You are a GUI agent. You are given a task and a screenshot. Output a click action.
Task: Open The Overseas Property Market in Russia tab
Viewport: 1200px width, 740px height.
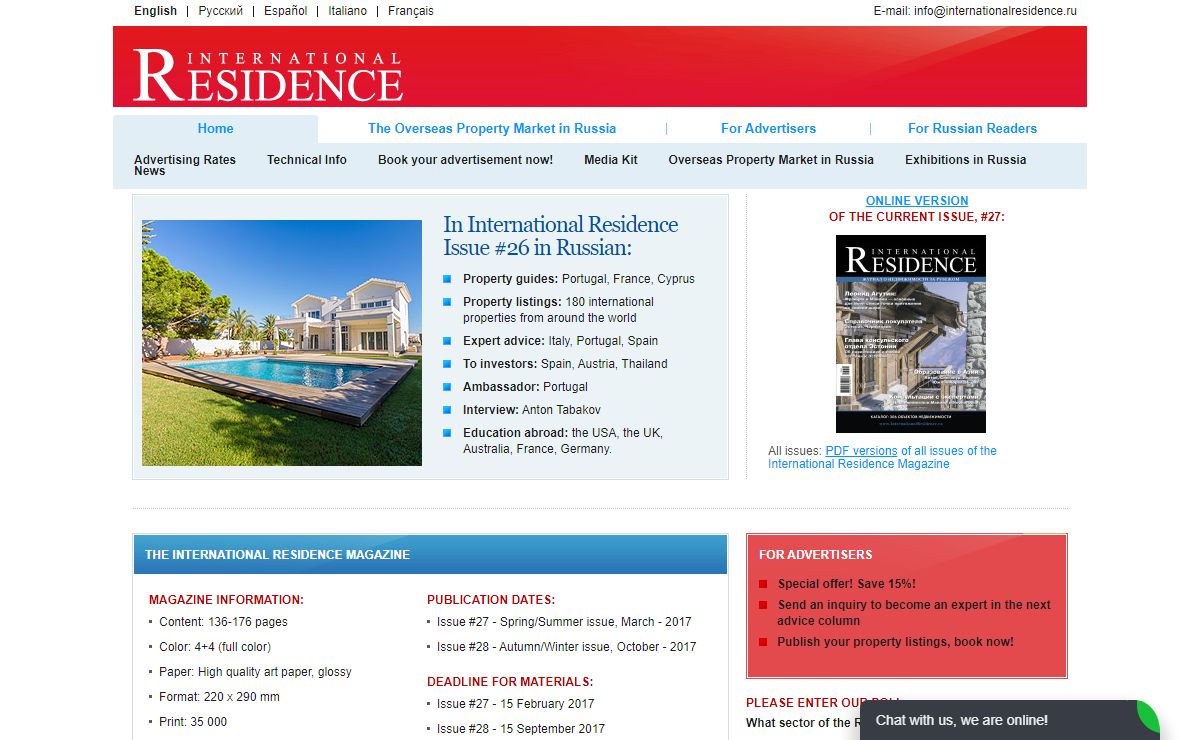coord(492,128)
